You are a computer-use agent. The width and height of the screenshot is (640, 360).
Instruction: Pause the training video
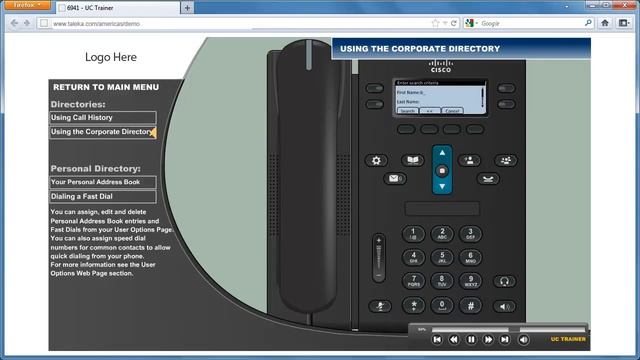pos(471,340)
